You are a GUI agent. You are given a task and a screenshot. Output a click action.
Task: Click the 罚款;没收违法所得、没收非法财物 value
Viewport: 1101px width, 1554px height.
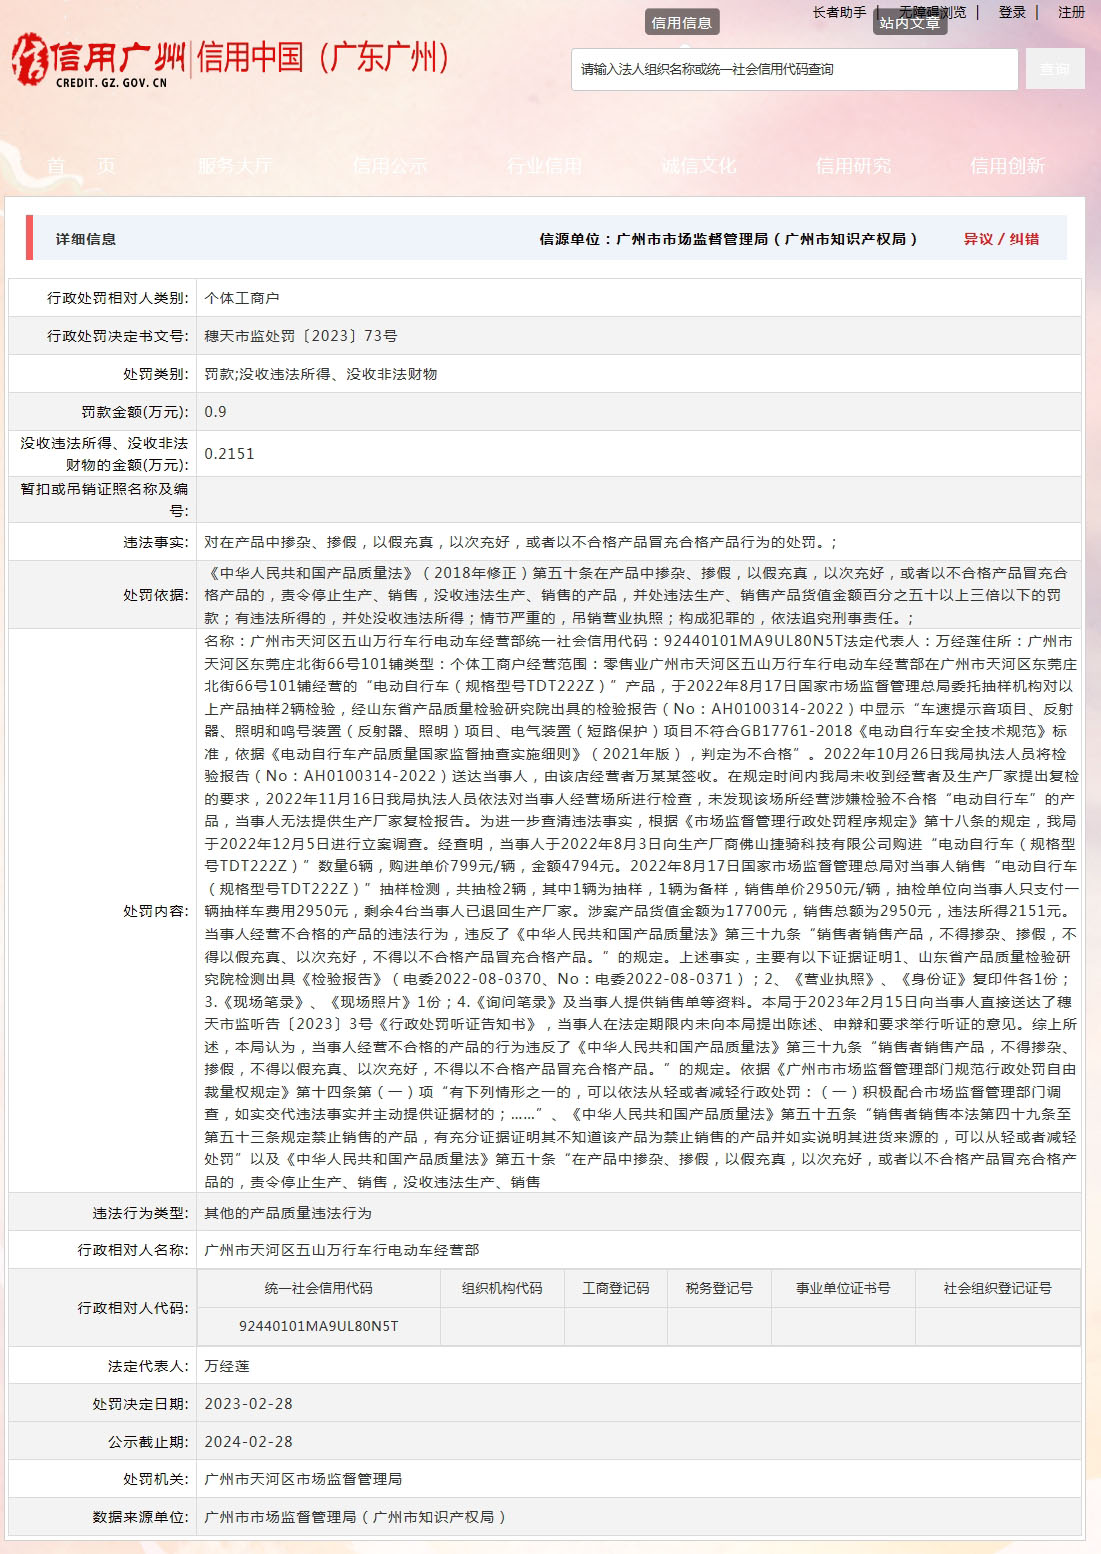[321, 374]
